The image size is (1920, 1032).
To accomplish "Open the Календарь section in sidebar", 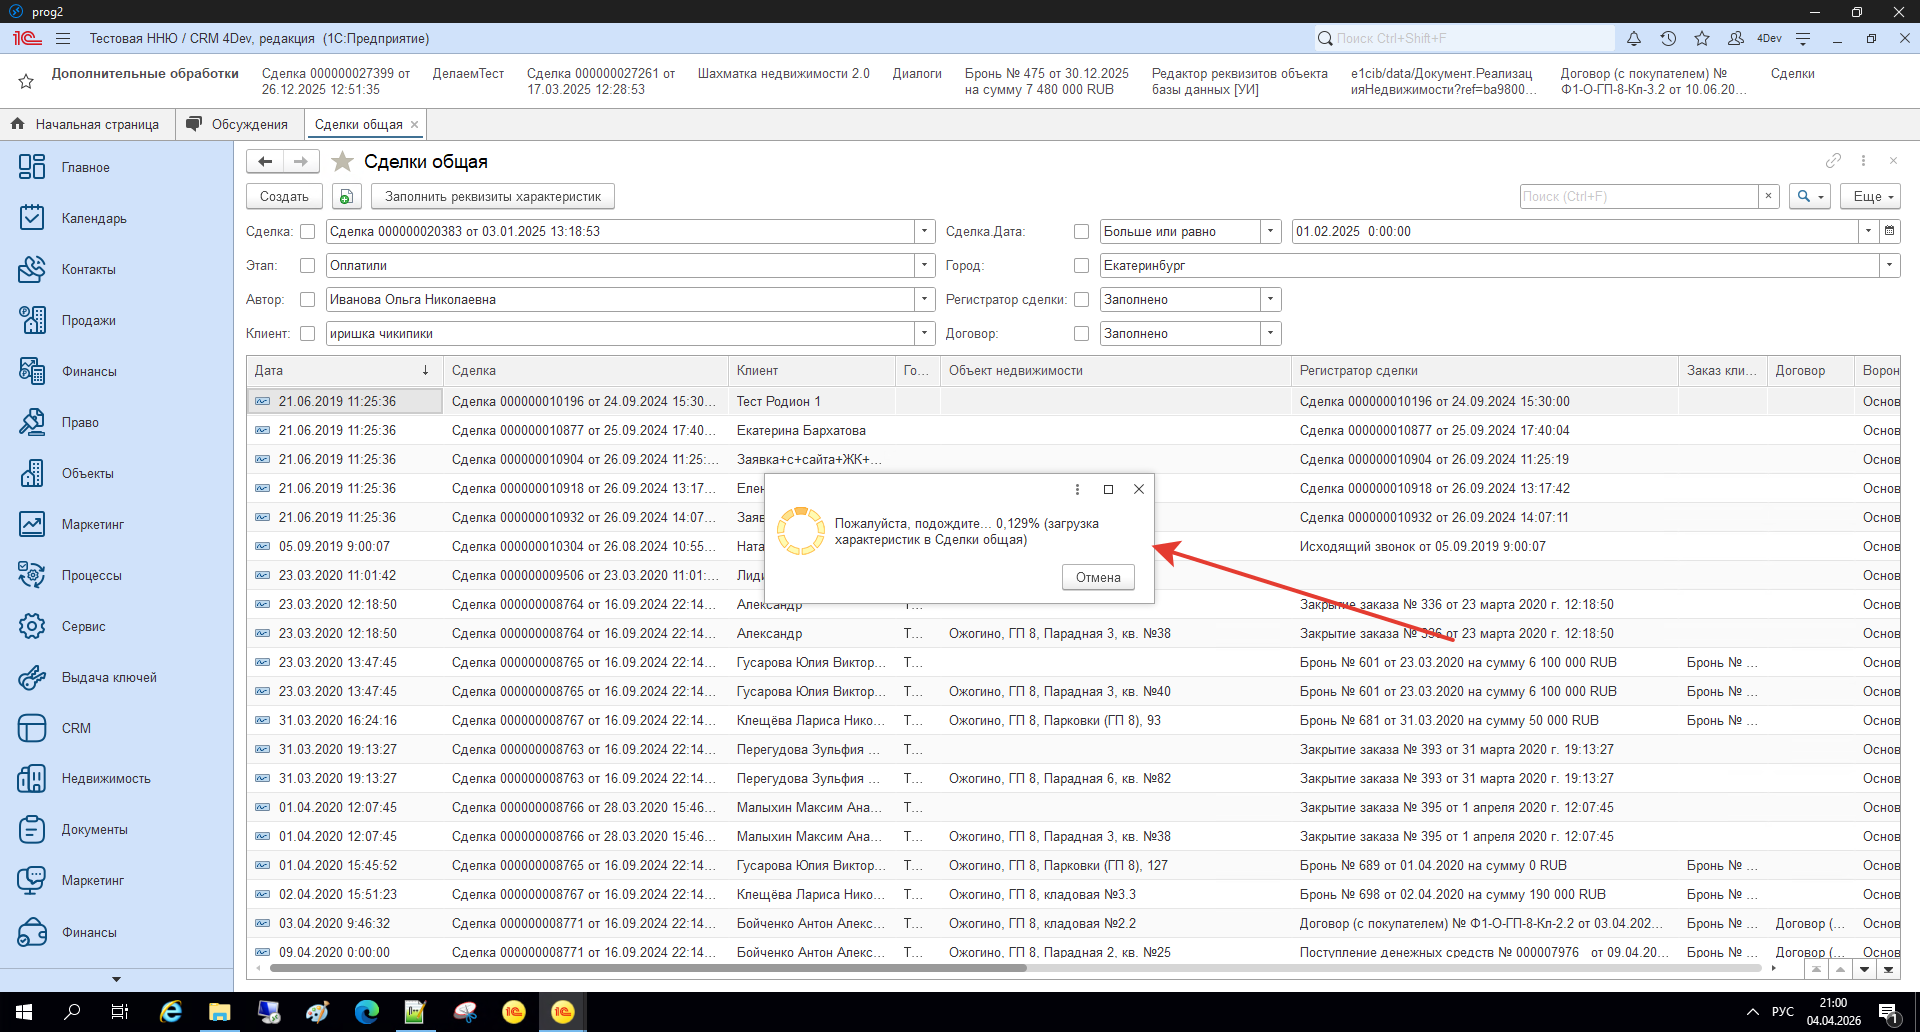I will (94, 218).
